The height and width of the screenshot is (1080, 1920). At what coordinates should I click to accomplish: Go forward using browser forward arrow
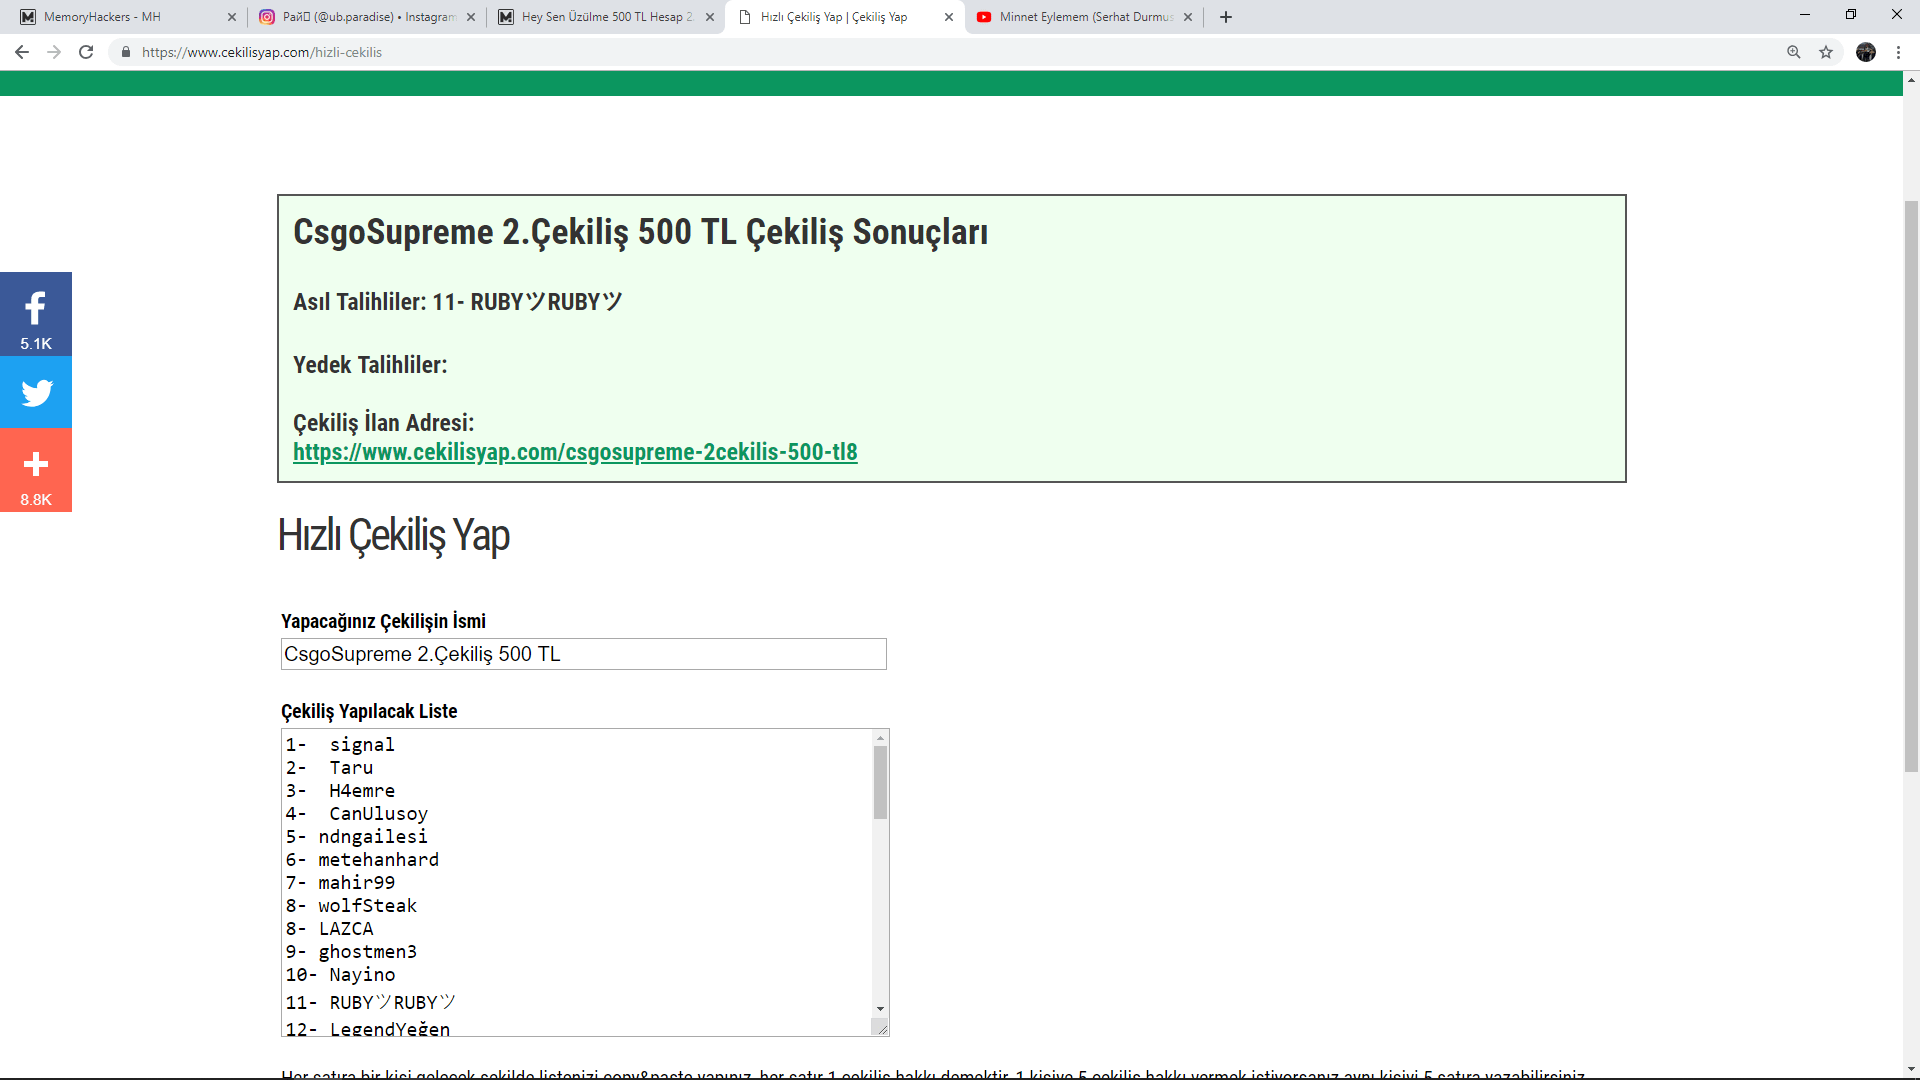[x=54, y=52]
